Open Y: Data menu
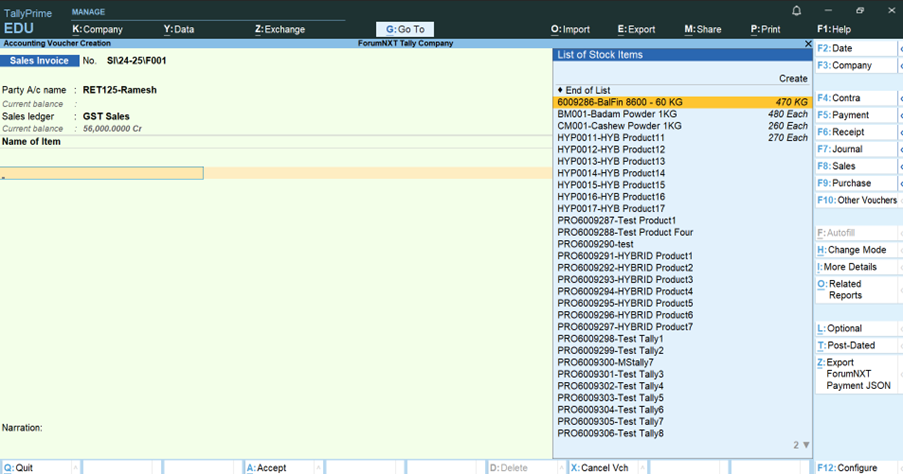The image size is (903, 474). coord(179,29)
